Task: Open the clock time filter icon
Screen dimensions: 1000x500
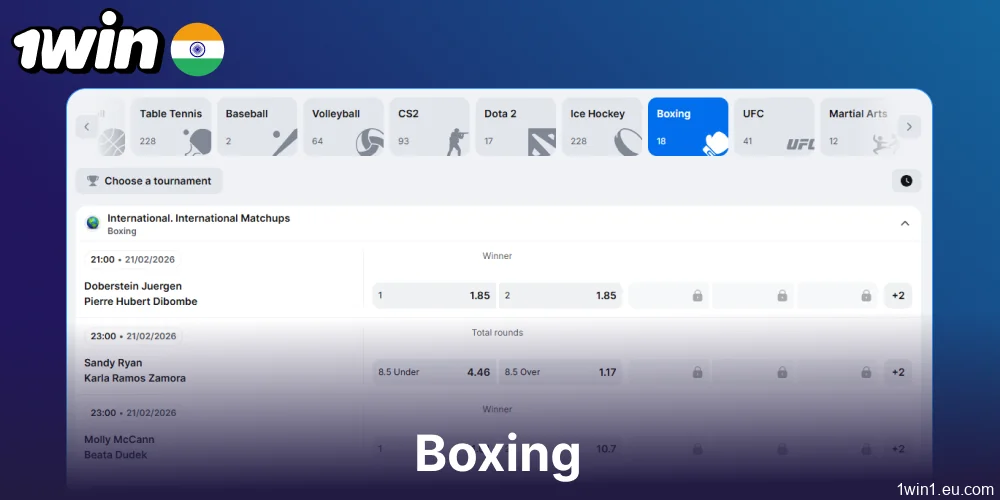Action: point(906,181)
